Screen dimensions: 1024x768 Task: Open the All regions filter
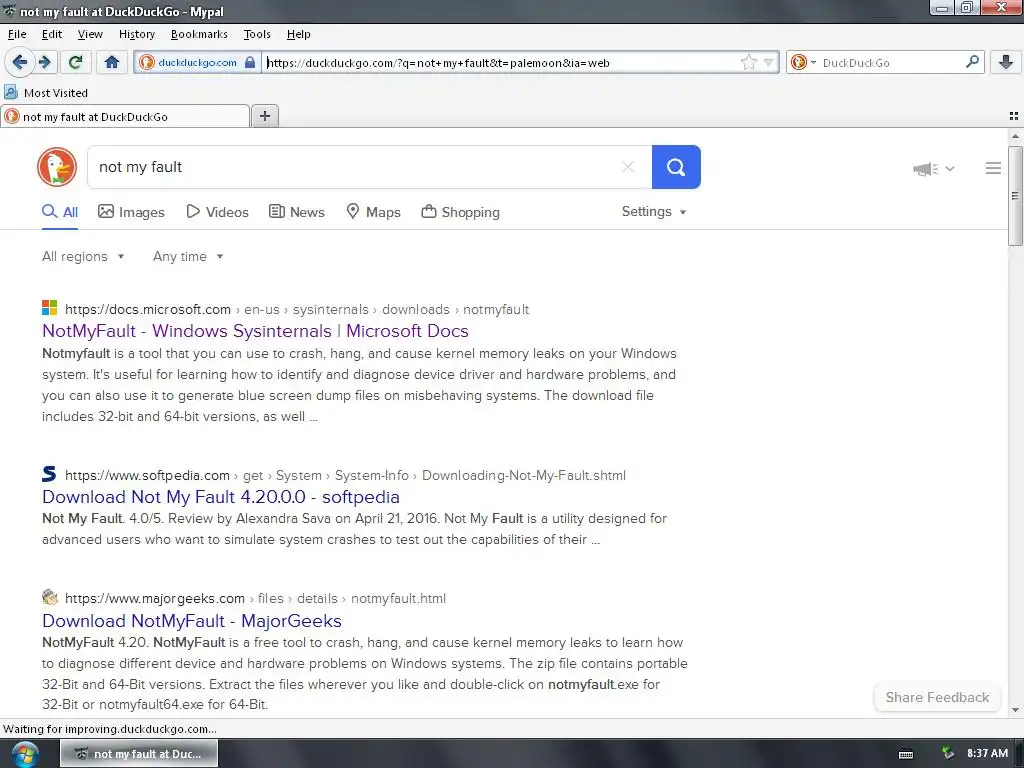pyautogui.click(x=83, y=256)
